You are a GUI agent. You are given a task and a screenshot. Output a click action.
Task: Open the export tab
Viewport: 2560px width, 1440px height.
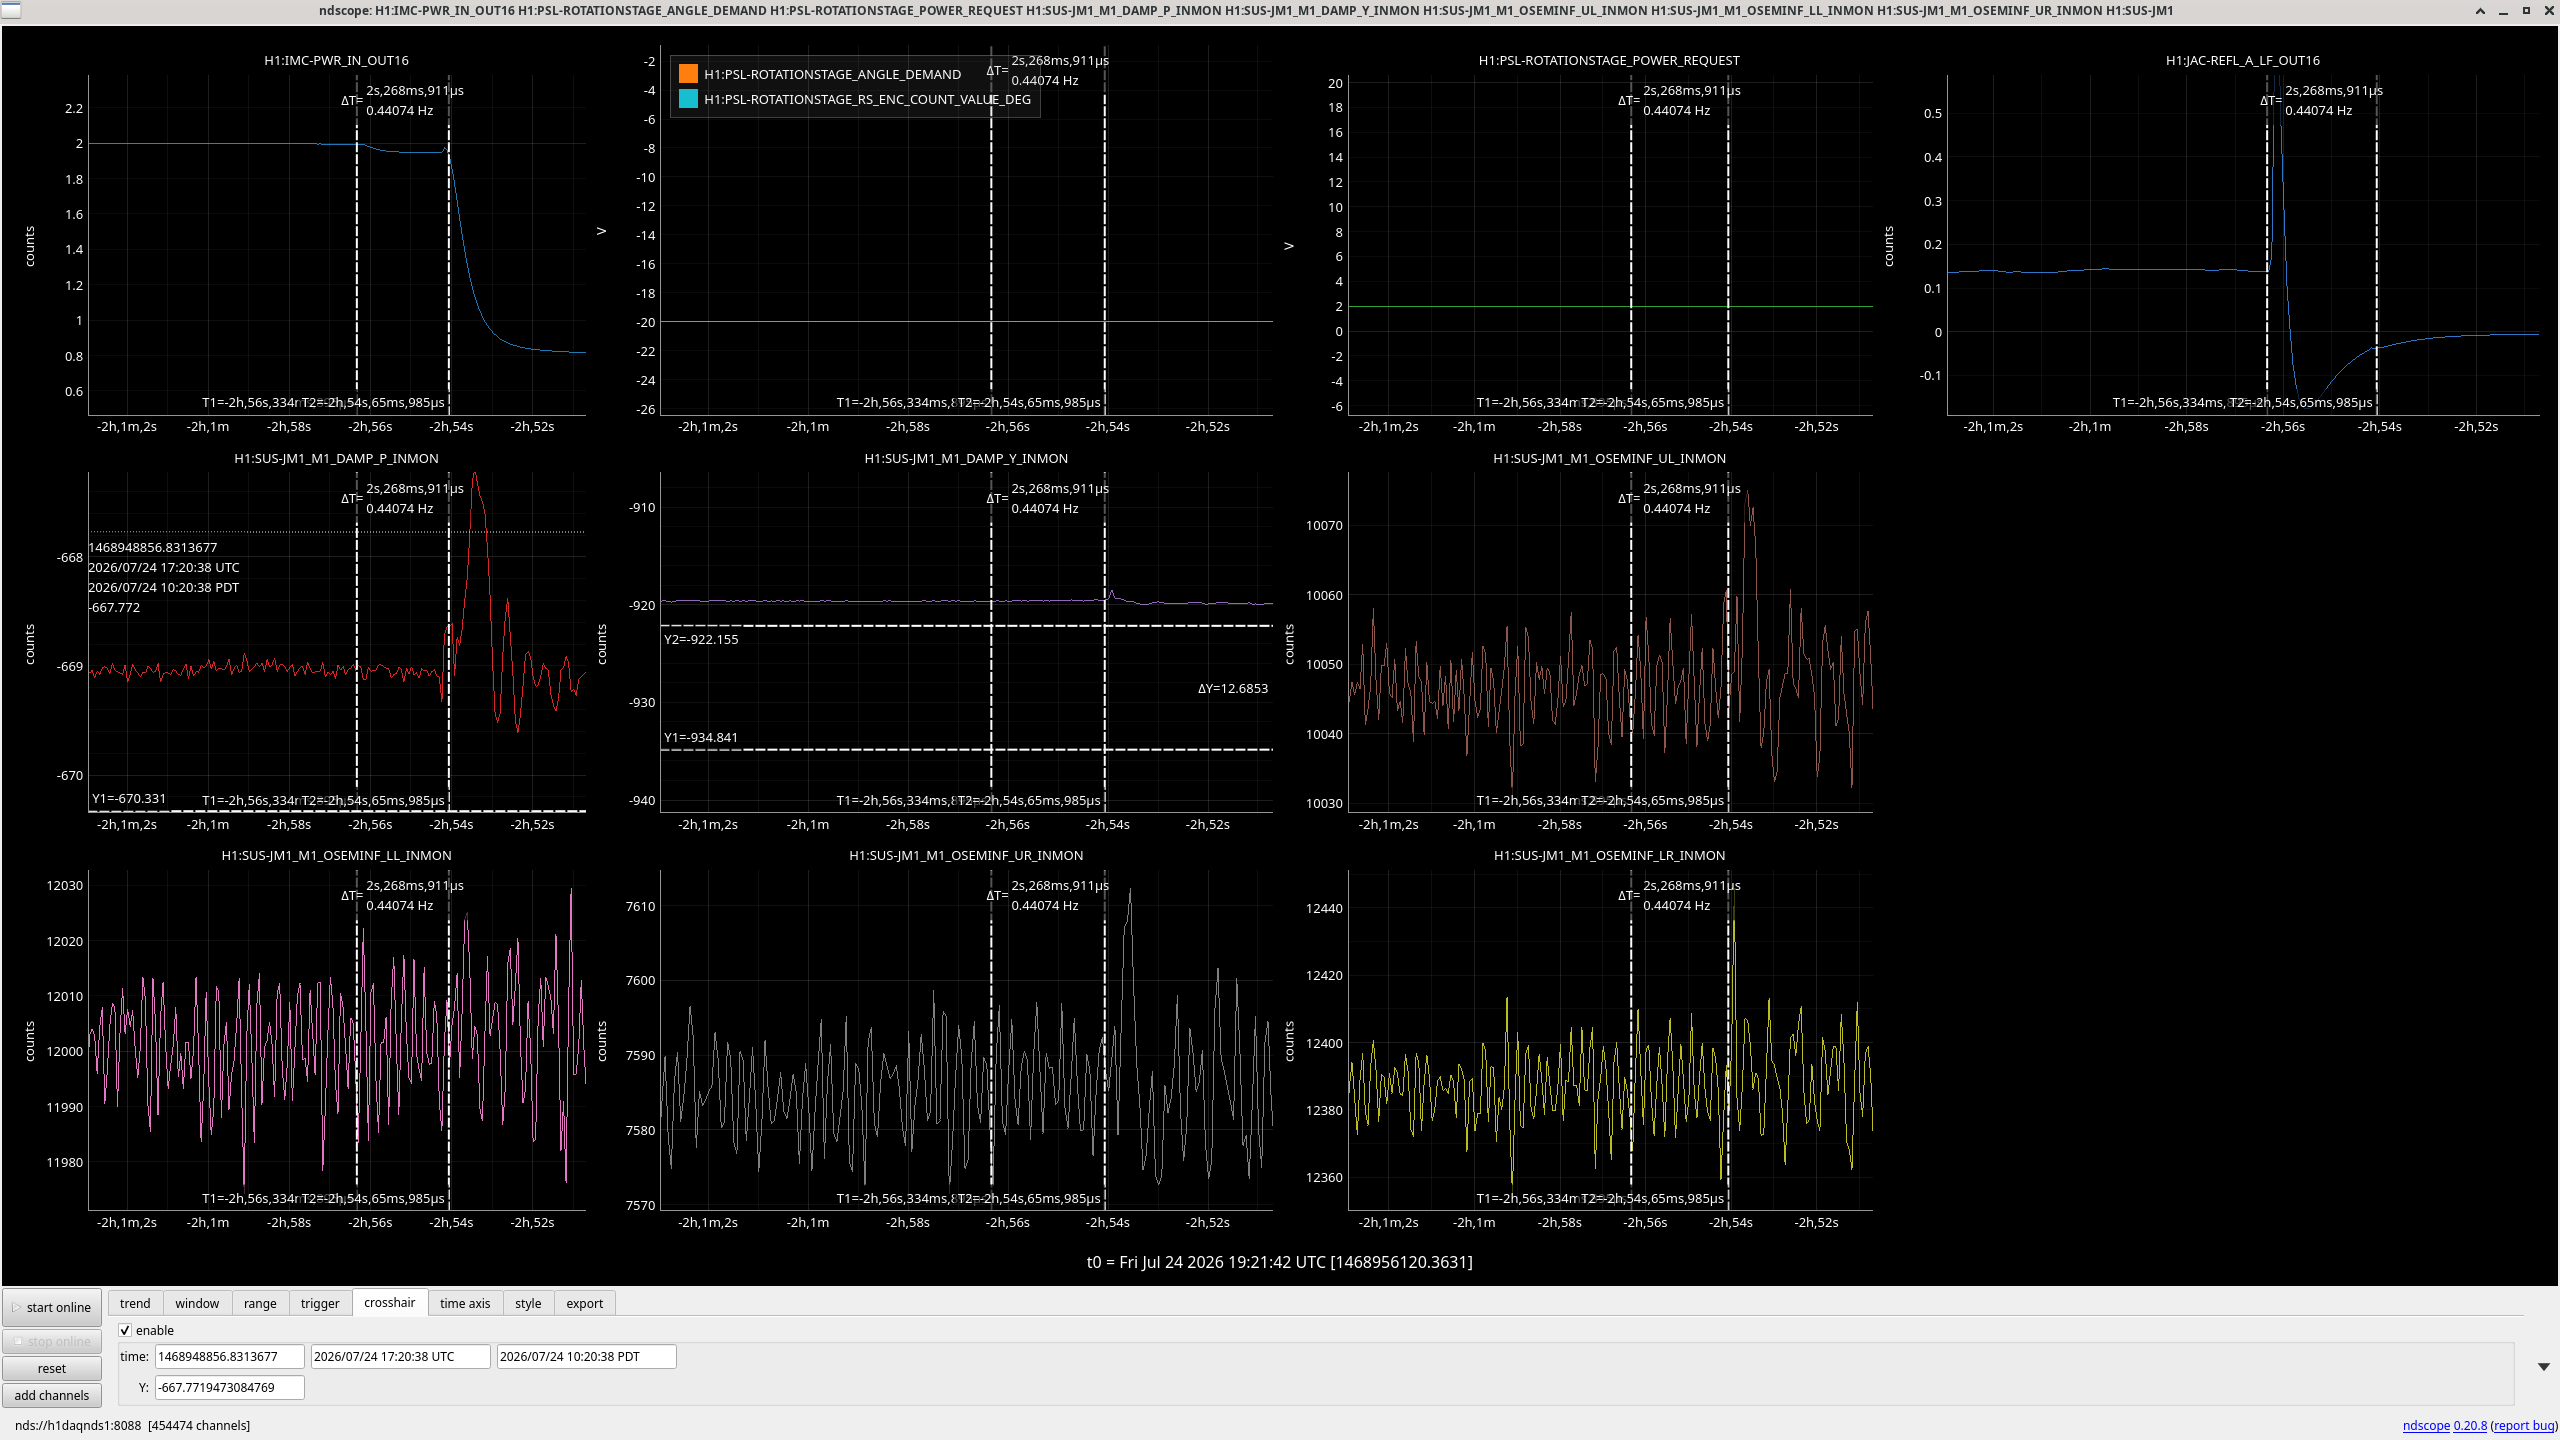[585, 1303]
